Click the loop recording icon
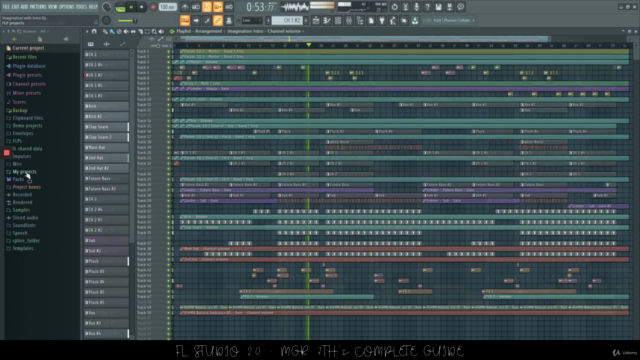The image size is (640, 360). pos(229,7)
